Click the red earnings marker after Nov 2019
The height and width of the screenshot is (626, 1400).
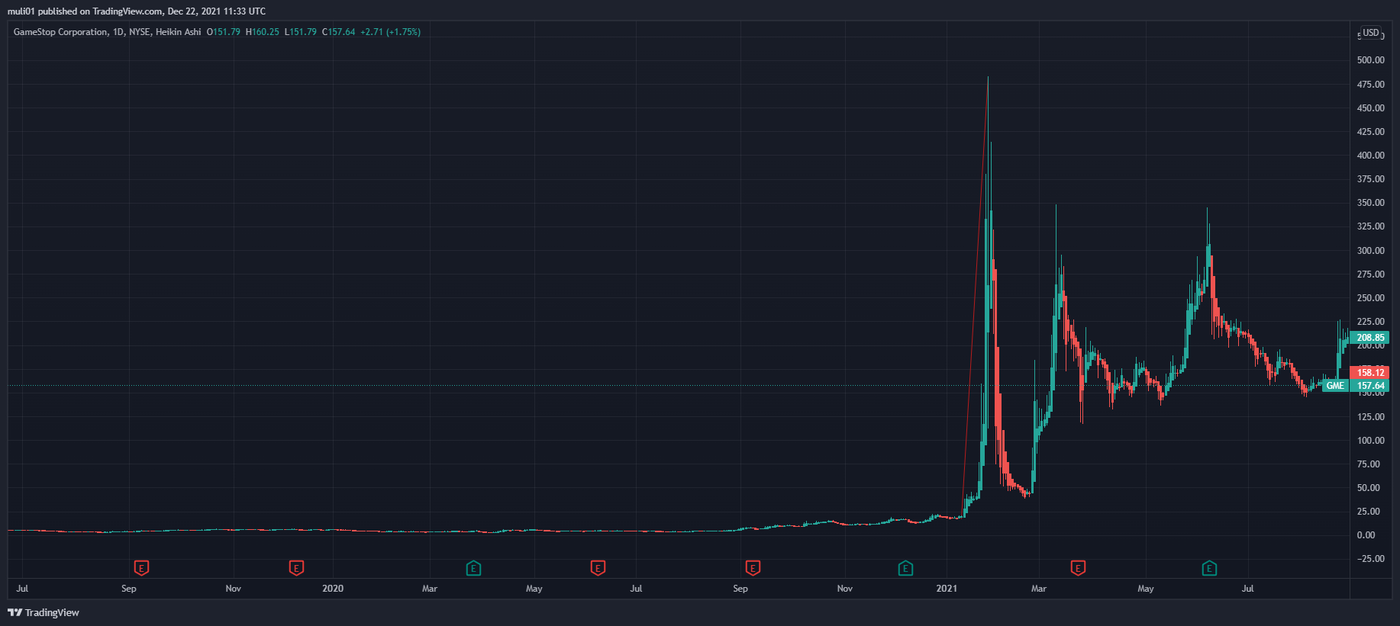tap(296, 568)
